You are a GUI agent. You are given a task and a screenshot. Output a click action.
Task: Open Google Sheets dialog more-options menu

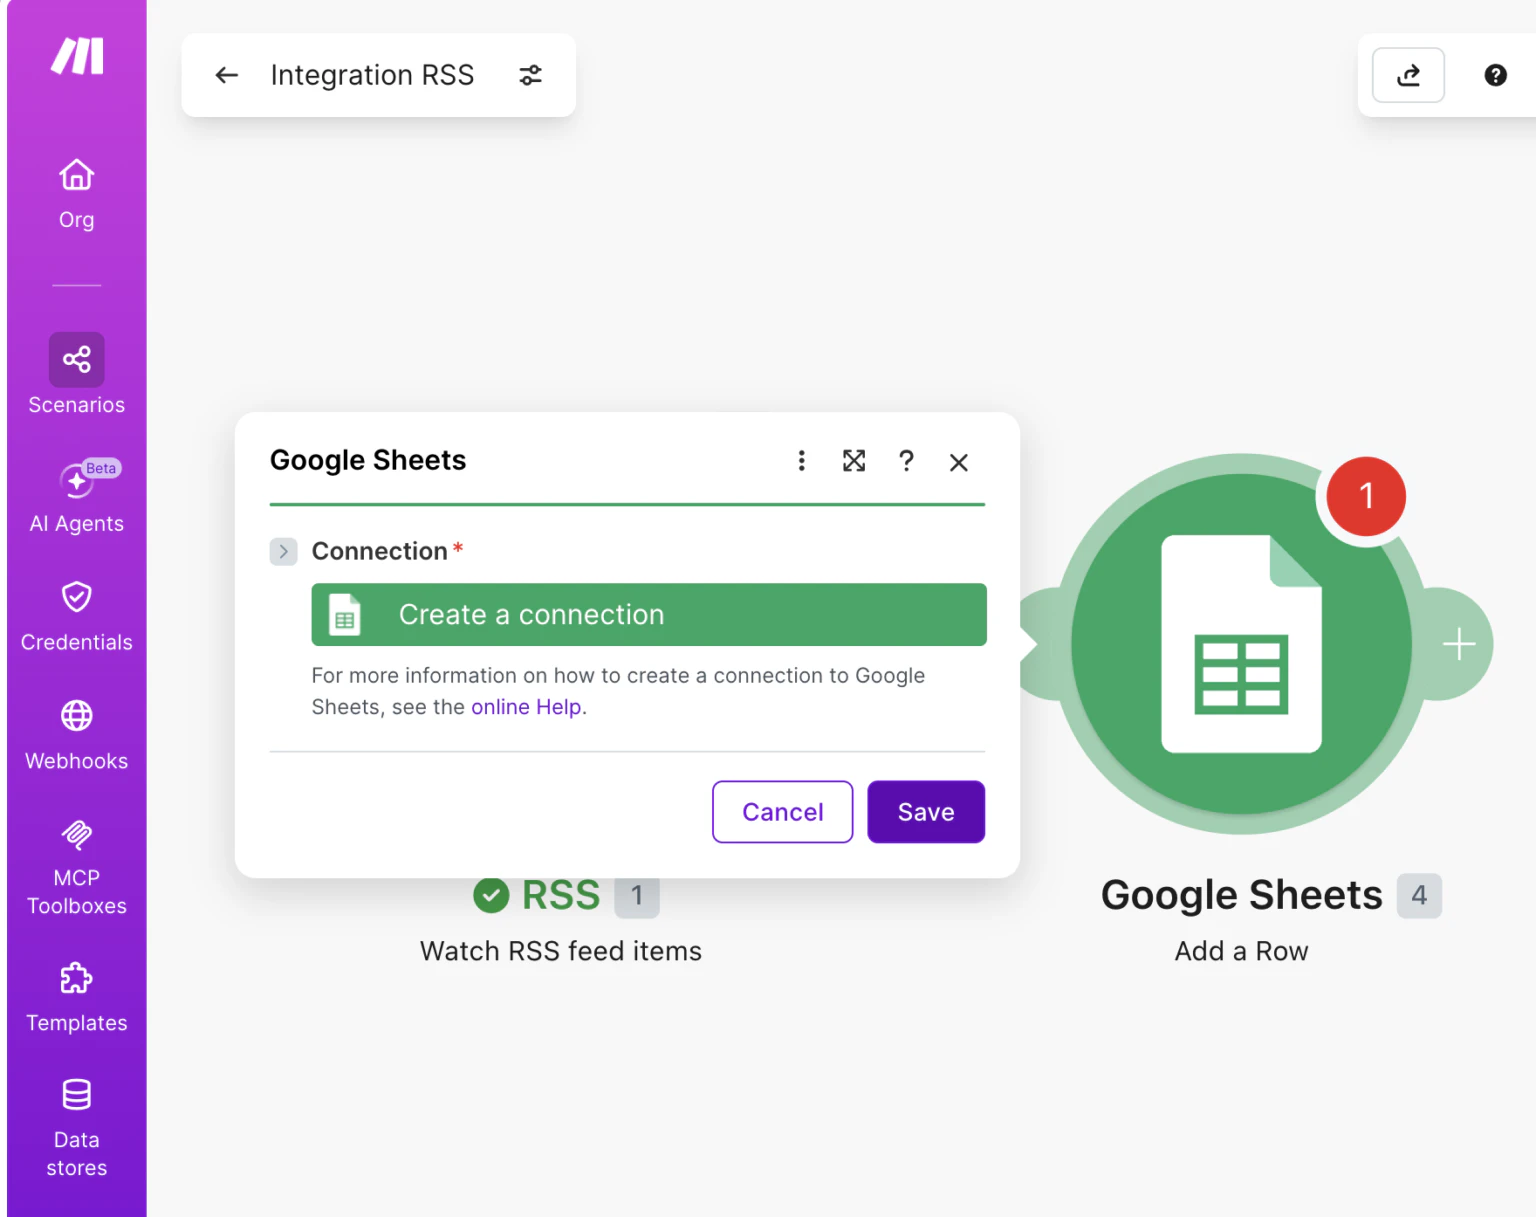[x=801, y=460]
